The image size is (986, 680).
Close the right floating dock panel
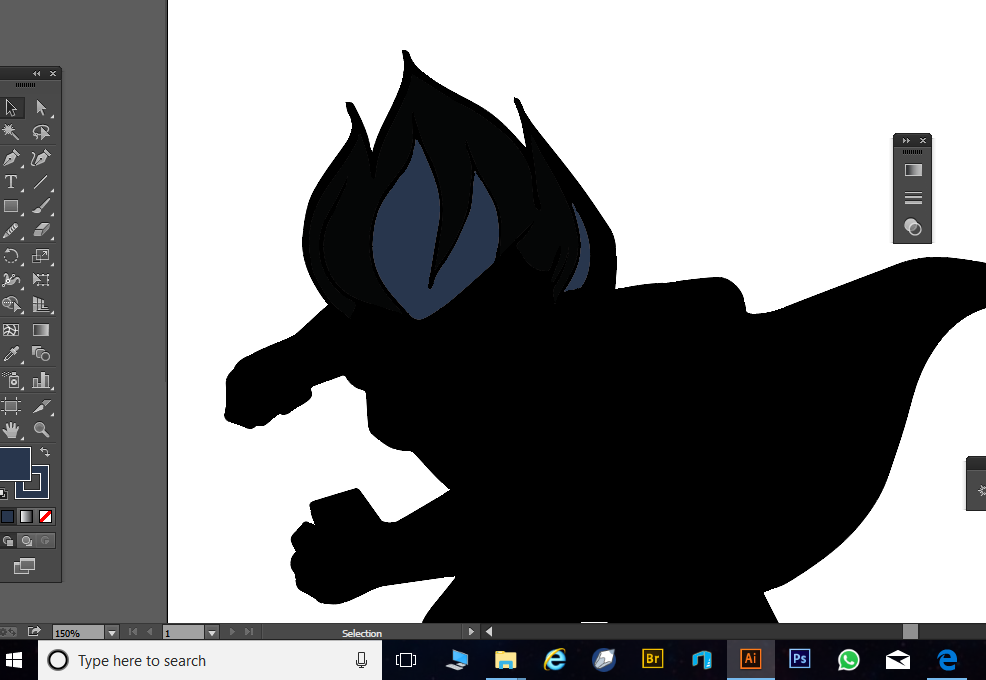(x=923, y=140)
